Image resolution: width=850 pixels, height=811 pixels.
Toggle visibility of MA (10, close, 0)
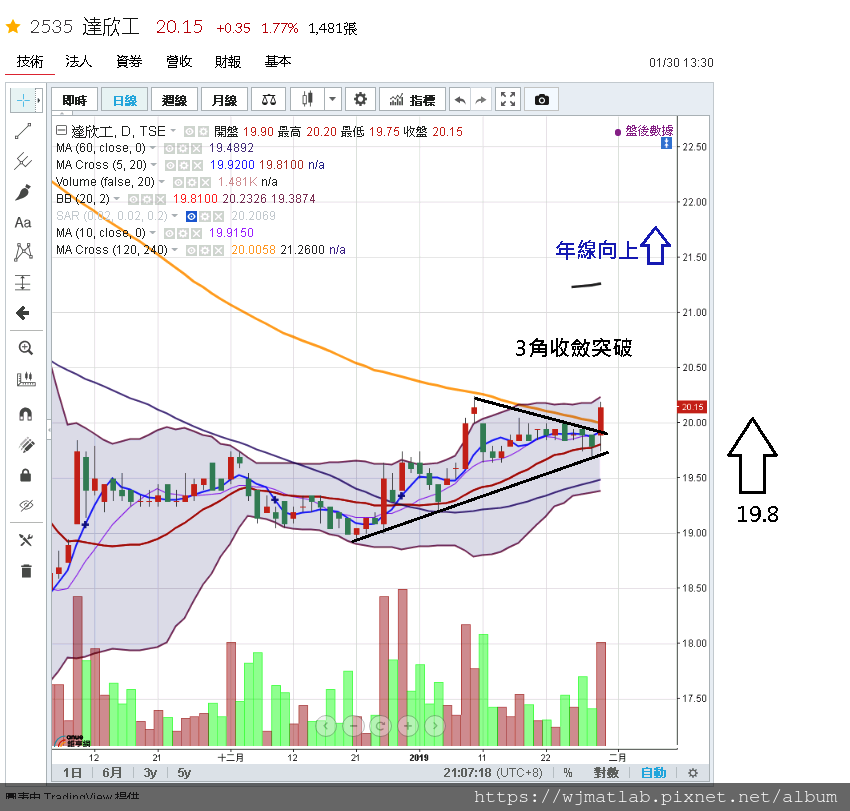coord(170,233)
